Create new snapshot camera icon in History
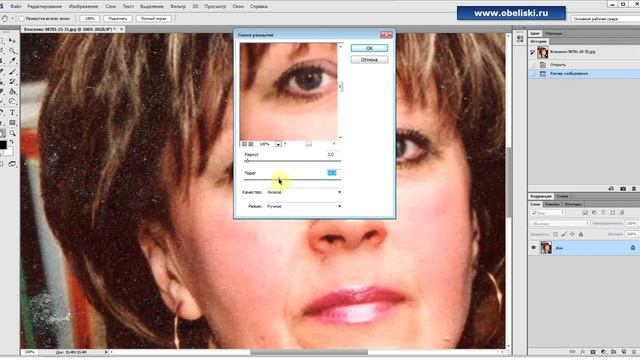The image size is (640, 360). coord(623,189)
